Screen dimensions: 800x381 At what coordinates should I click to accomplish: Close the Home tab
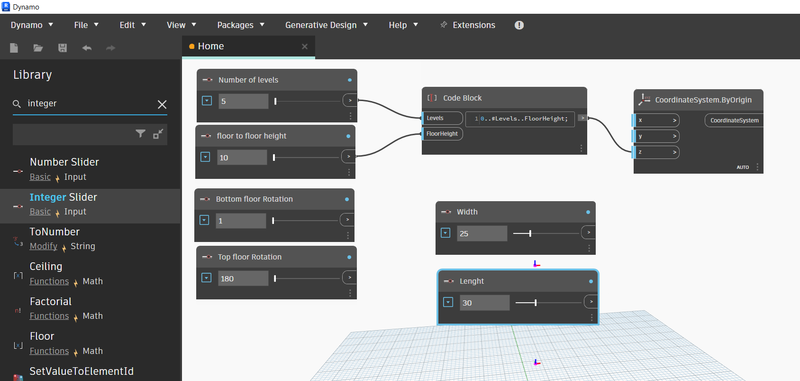(305, 46)
